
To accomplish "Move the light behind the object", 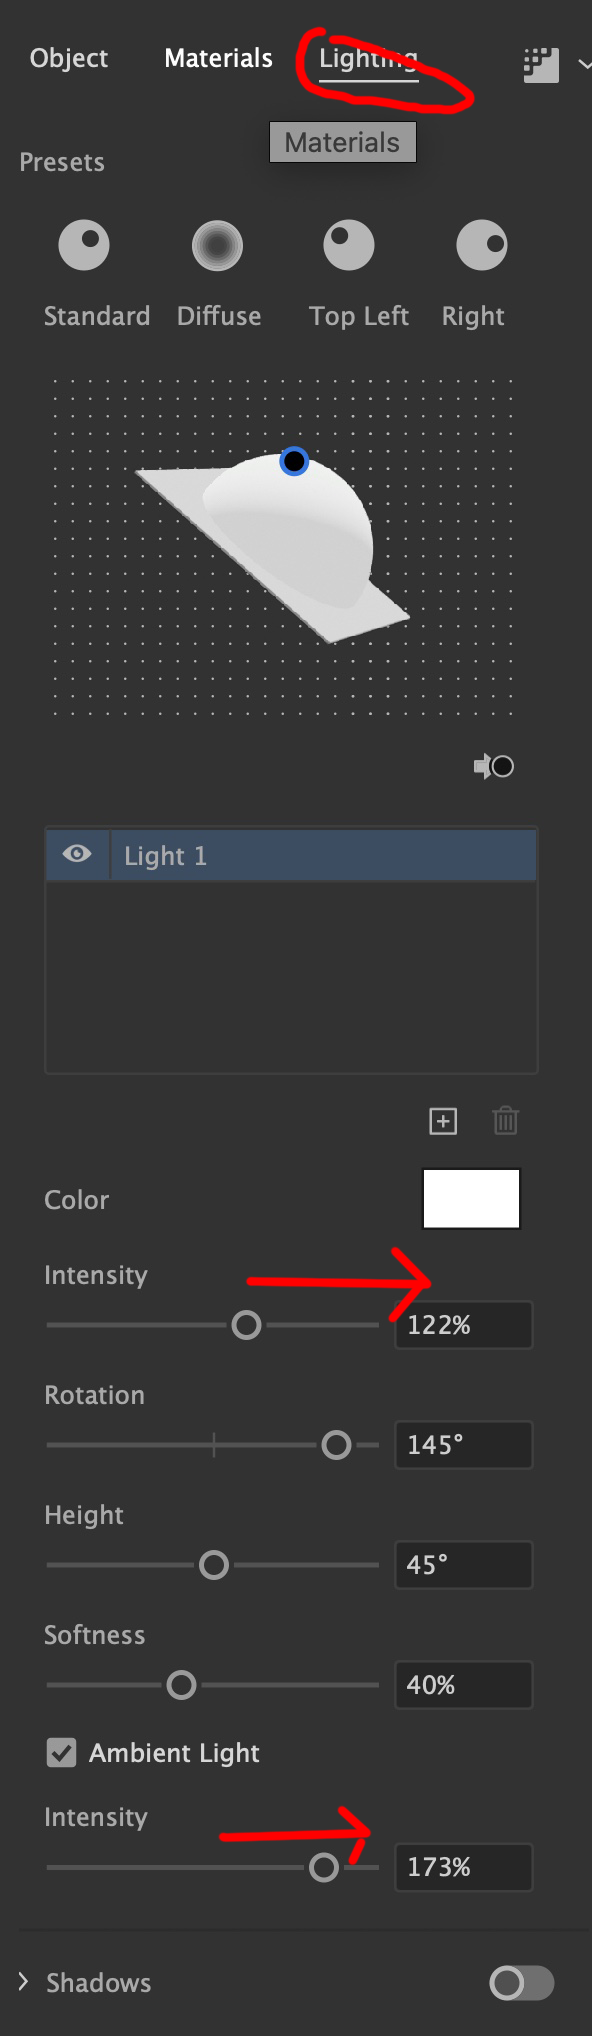I will [494, 766].
